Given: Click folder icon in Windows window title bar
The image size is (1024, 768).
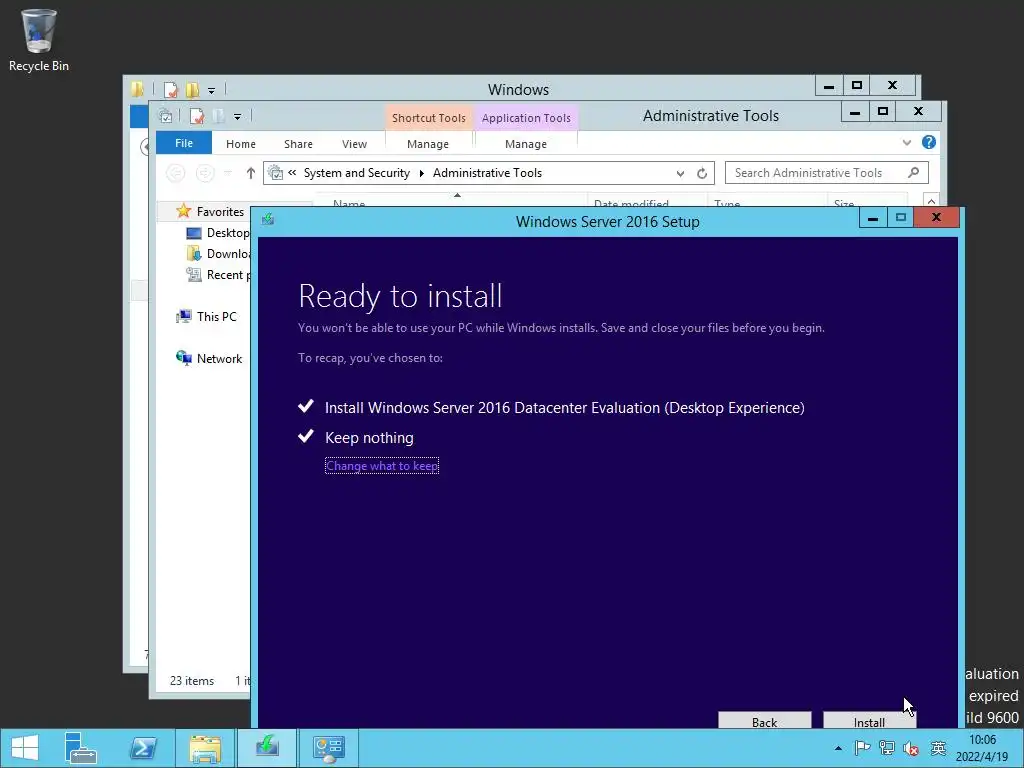Looking at the screenshot, I should (136, 89).
